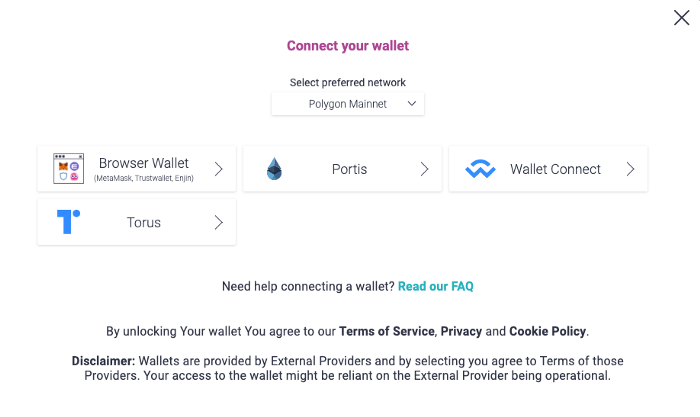Select the Torus wallet label
The height and width of the screenshot is (417, 700).
tap(144, 222)
